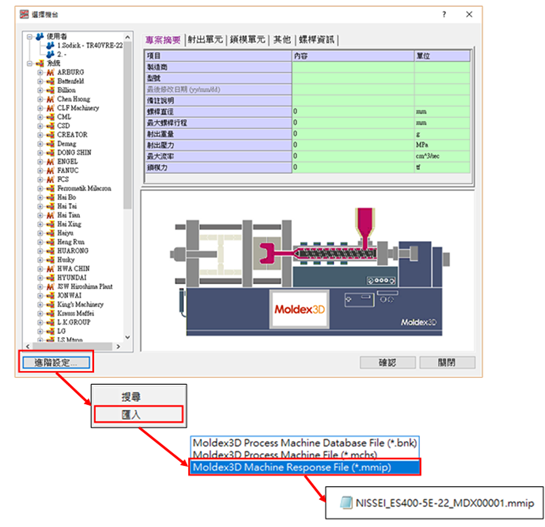Viewport: 545px width, 527px height.
Task: Open the 螺桿資訊 tab
Action: point(317,40)
